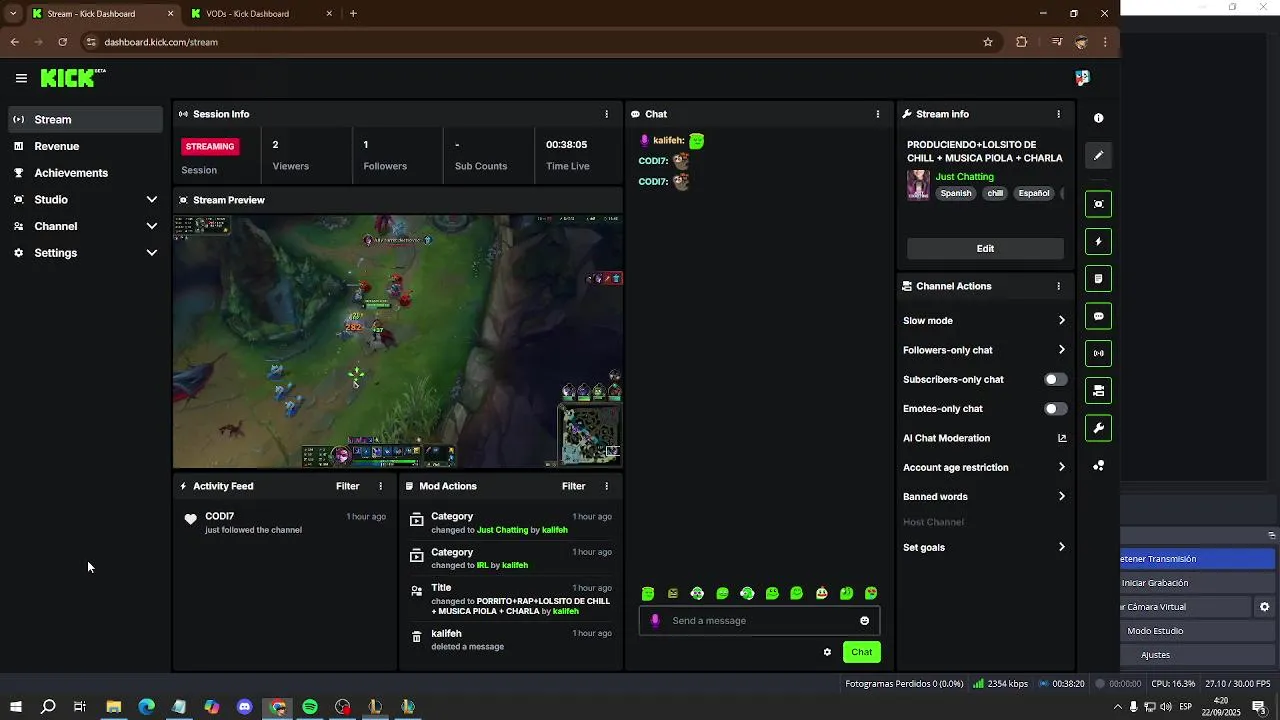Image resolution: width=1280 pixels, height=720 pixels.
Task: Click the Spanish tag chip
Action: (x=955, y=194)
